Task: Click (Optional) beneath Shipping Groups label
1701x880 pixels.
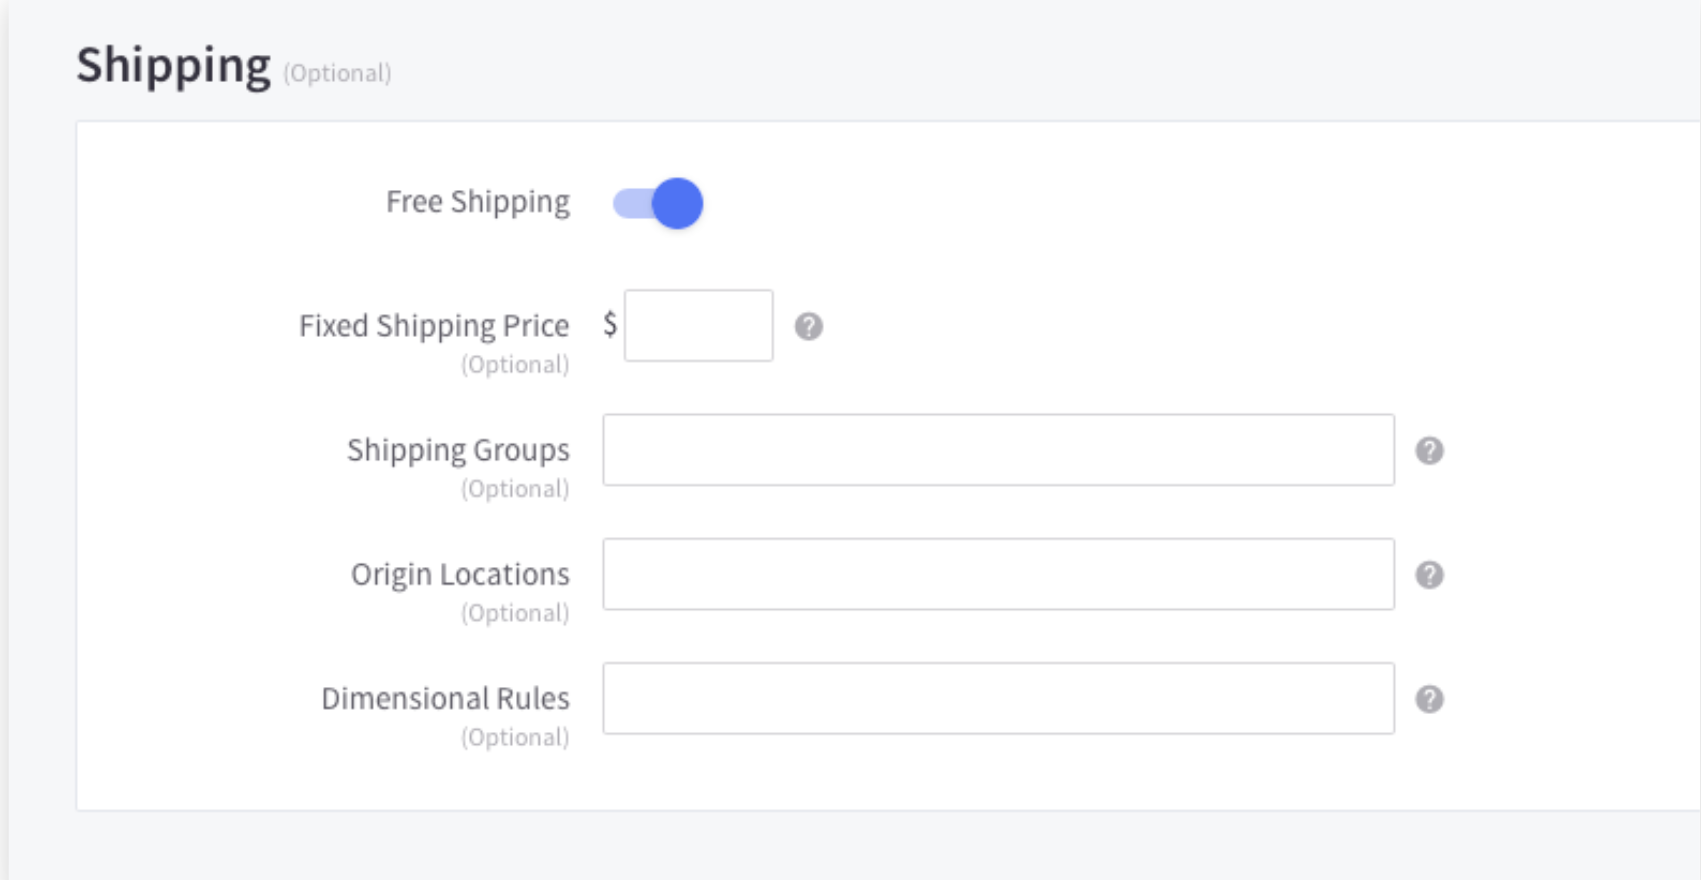Action: tap(515, 489)
